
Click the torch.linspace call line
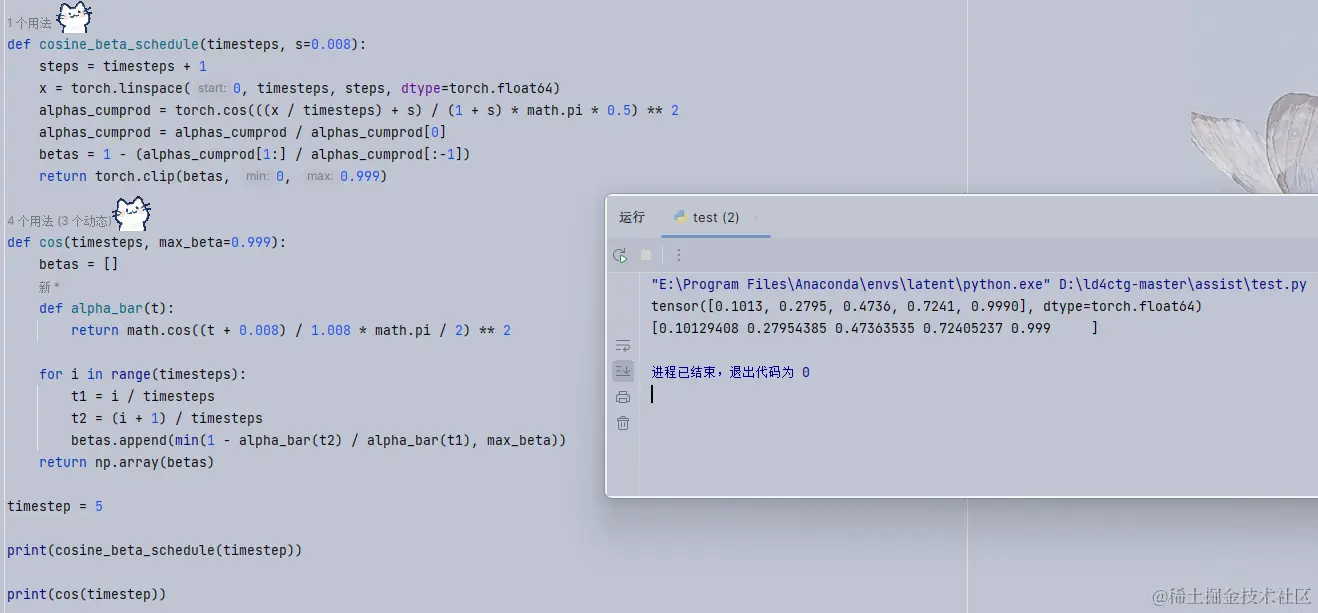[x=300, y=88]
